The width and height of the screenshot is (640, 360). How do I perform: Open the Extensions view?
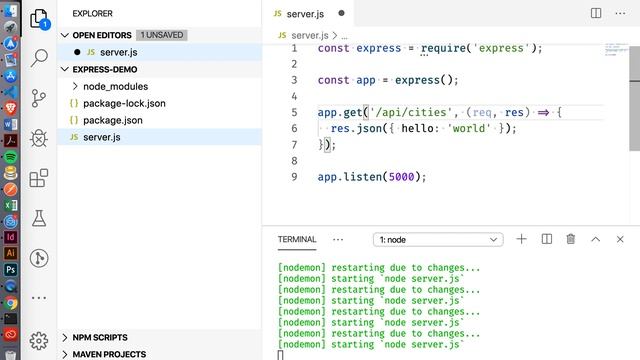point(39,178)
